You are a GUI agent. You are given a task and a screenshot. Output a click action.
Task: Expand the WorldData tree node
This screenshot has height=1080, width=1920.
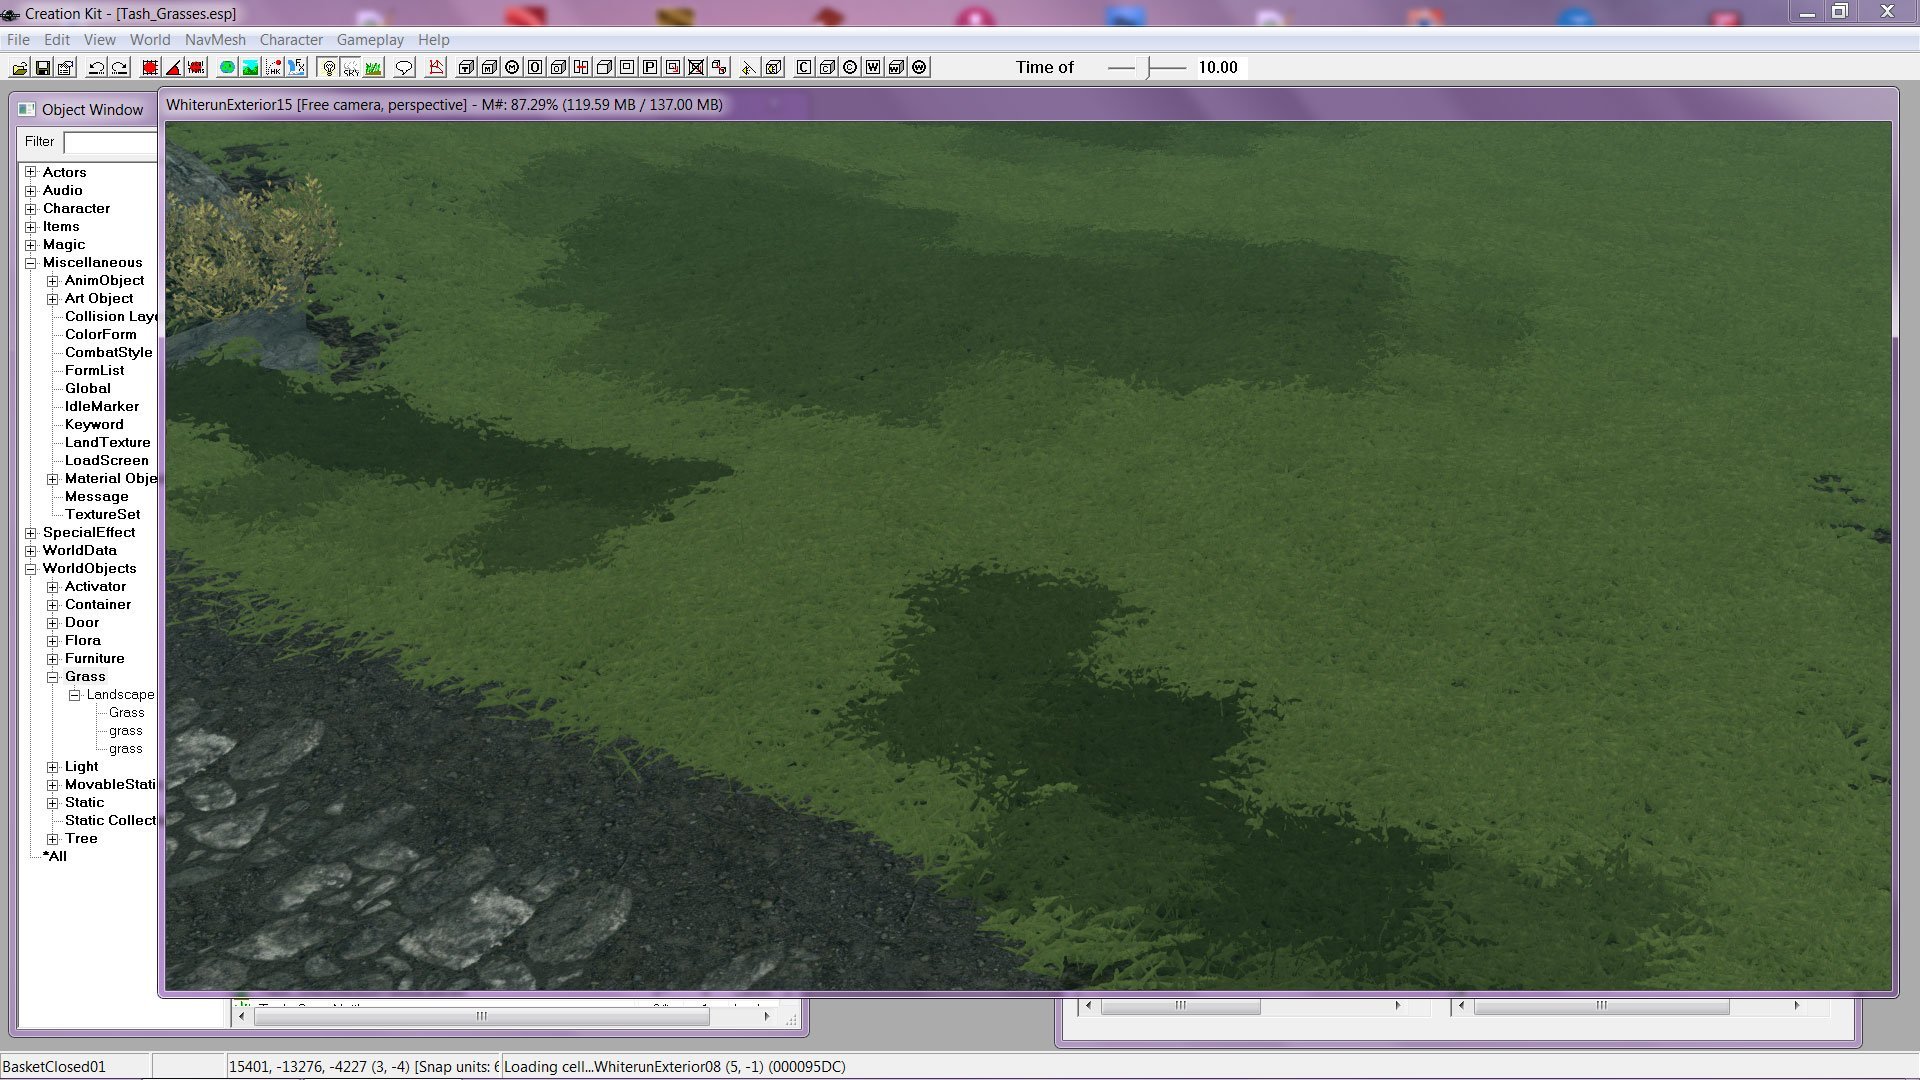tap(31, 551)
